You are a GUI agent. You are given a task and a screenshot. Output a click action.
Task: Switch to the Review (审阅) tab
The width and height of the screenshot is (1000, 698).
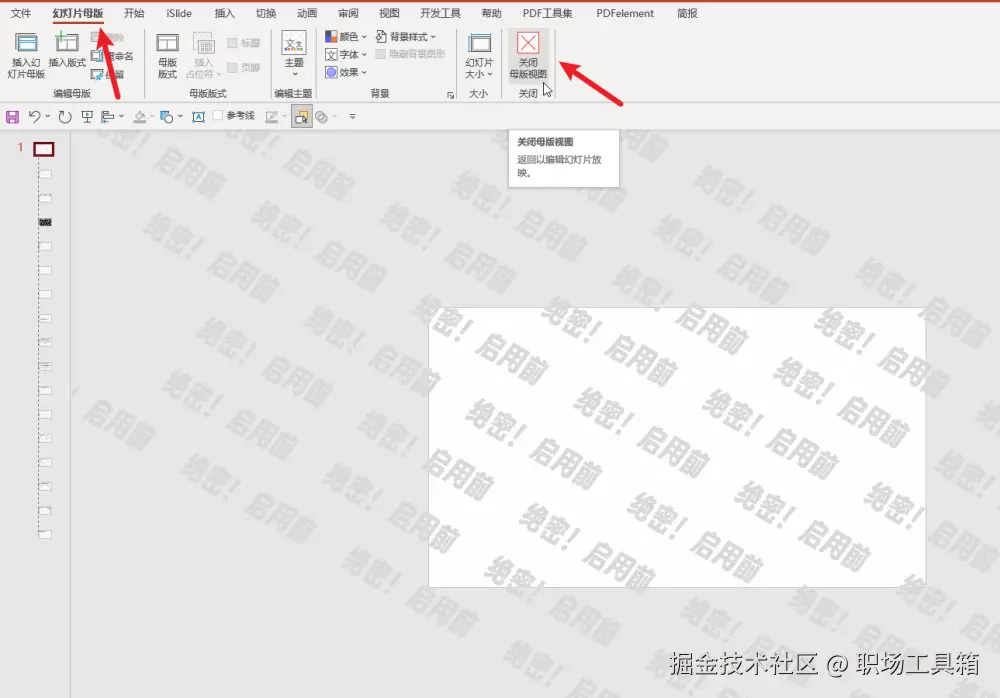click(348, 13)
